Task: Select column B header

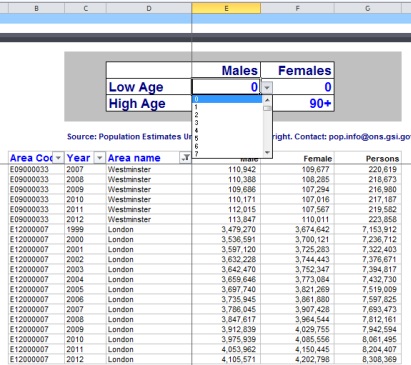Action: pos(36,8)
